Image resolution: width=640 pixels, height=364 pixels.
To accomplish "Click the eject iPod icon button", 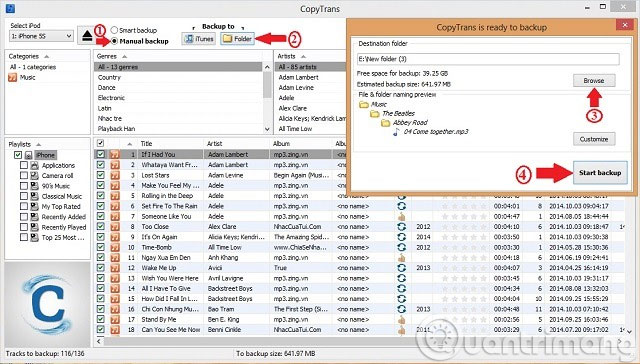I will [x=87, y=36].
